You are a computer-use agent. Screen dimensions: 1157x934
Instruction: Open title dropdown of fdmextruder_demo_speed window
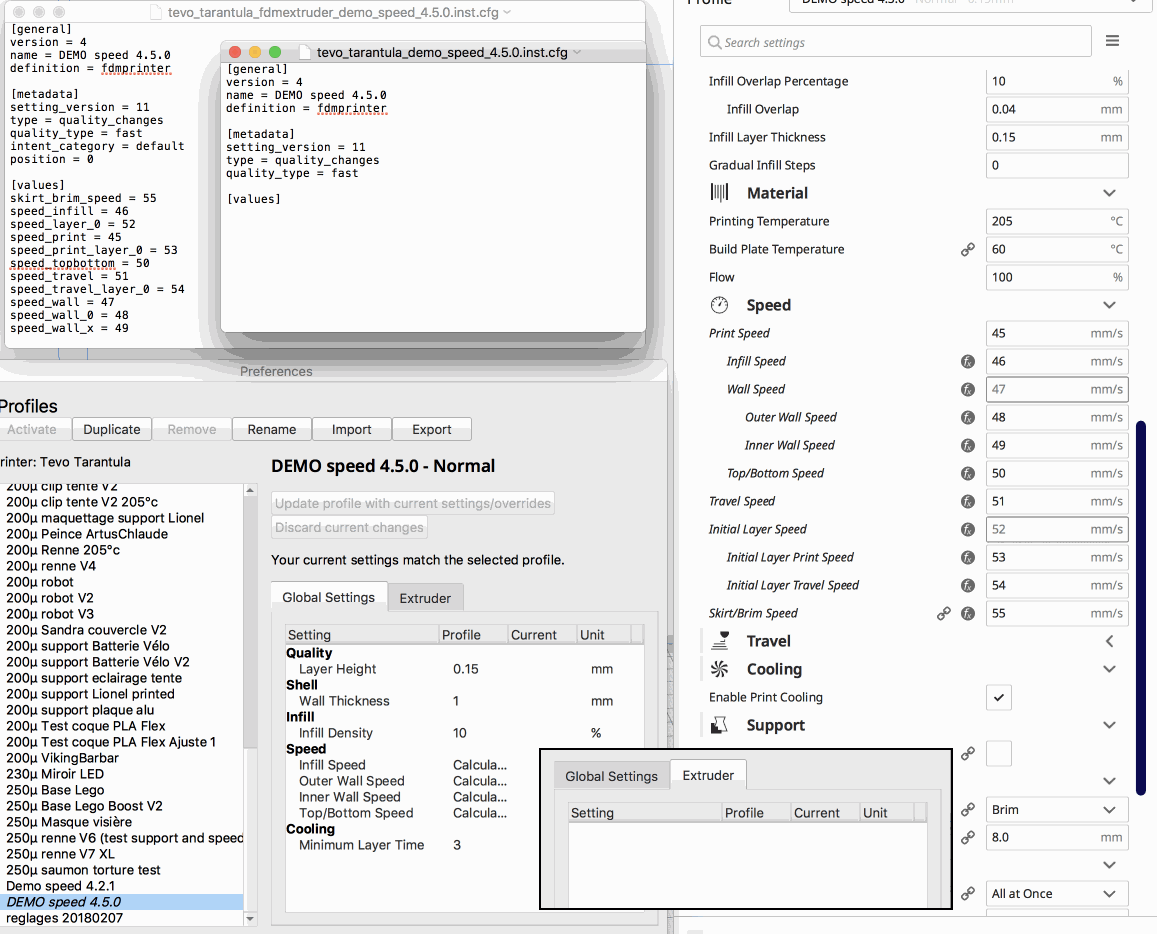click(507, 13)
